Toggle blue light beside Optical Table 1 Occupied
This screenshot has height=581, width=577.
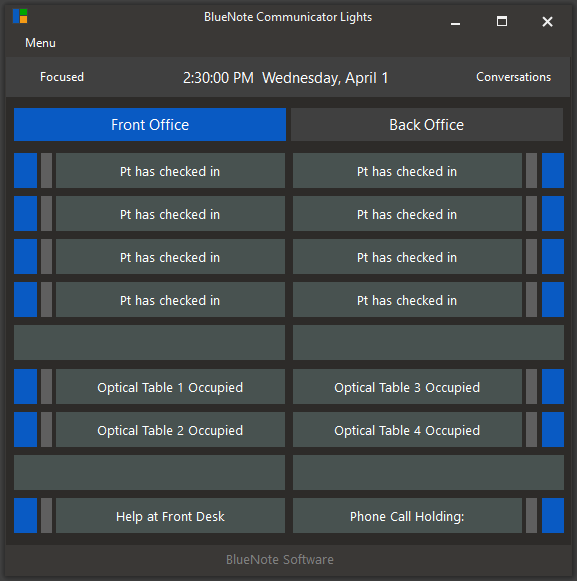point(26,386)
